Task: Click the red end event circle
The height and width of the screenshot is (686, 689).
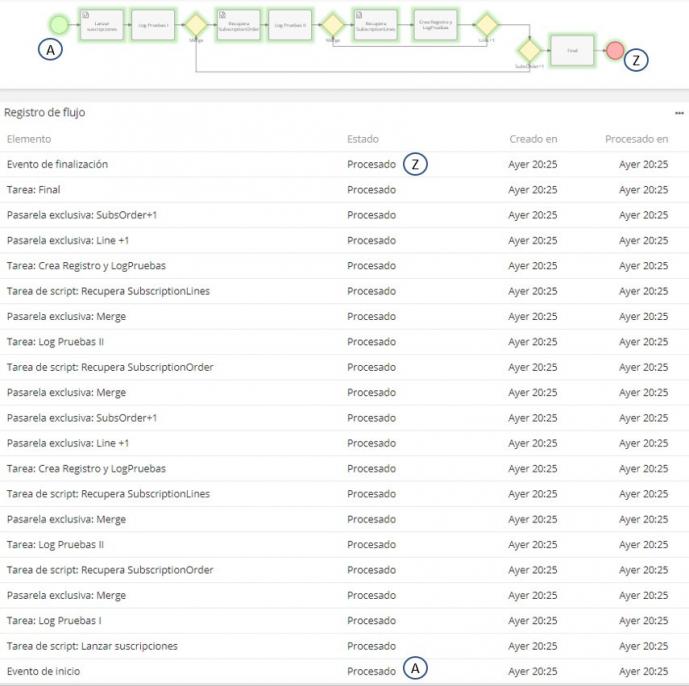Action: click(615, 50)
